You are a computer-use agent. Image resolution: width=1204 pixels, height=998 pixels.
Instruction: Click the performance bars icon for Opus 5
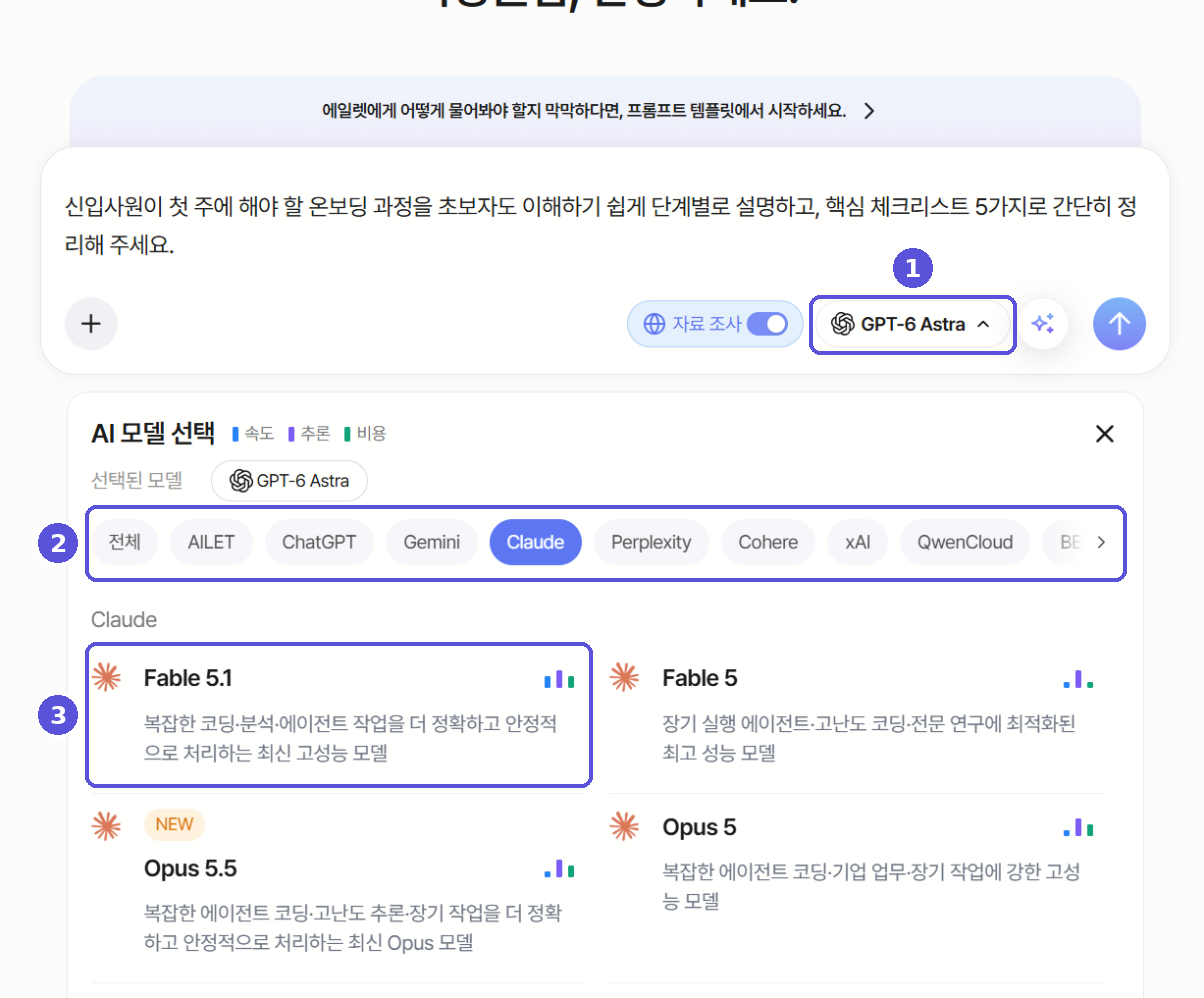pyautogui.click(x=1078, y=827)
